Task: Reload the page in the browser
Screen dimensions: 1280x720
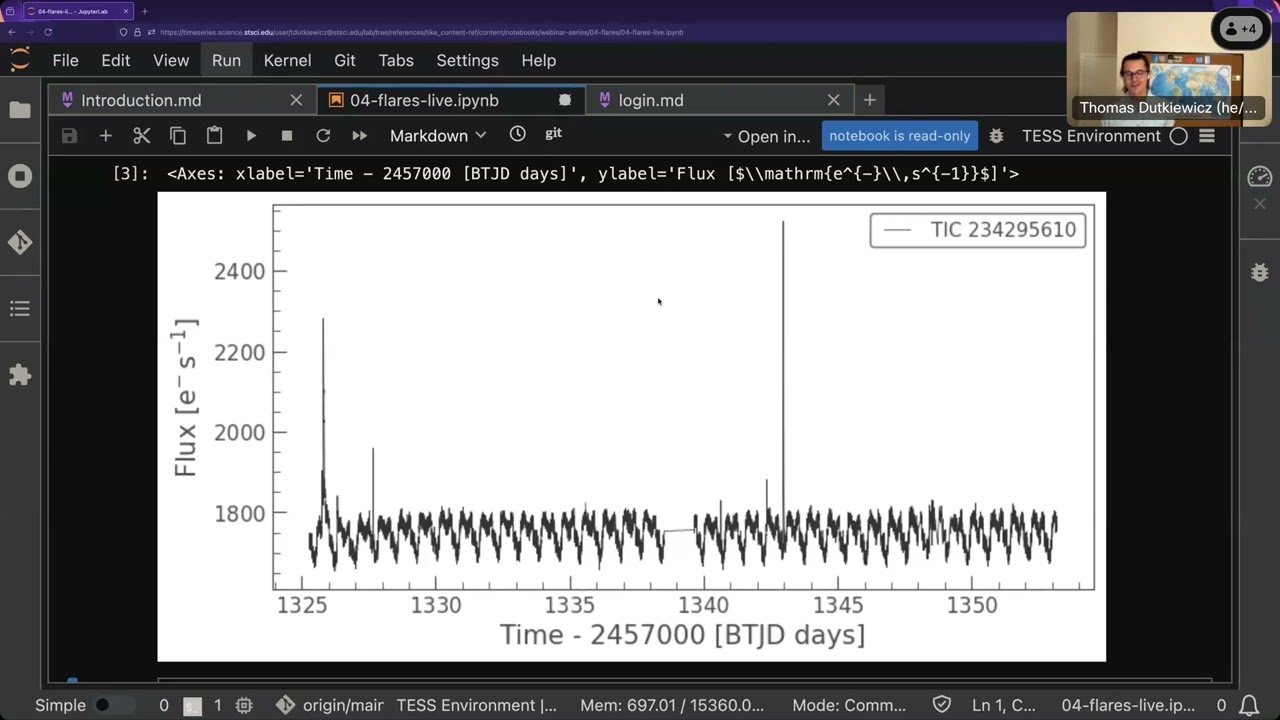Action: click(x=47, y=32)
